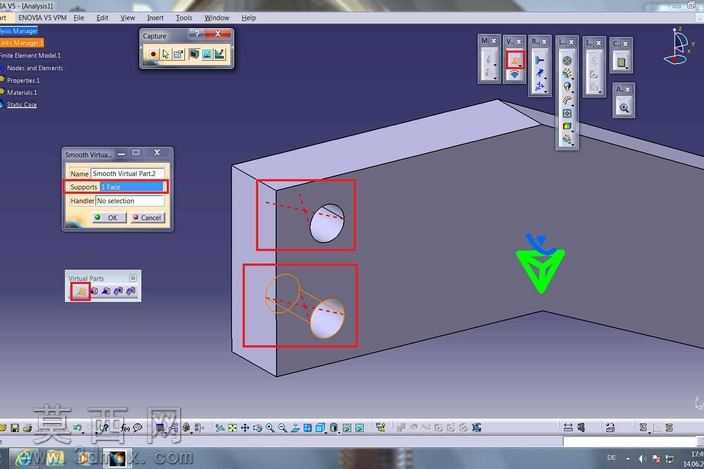Screen dimensions: 704x469
Task: Select Properties.1 in the tree
Action: [x=23, y=81]
